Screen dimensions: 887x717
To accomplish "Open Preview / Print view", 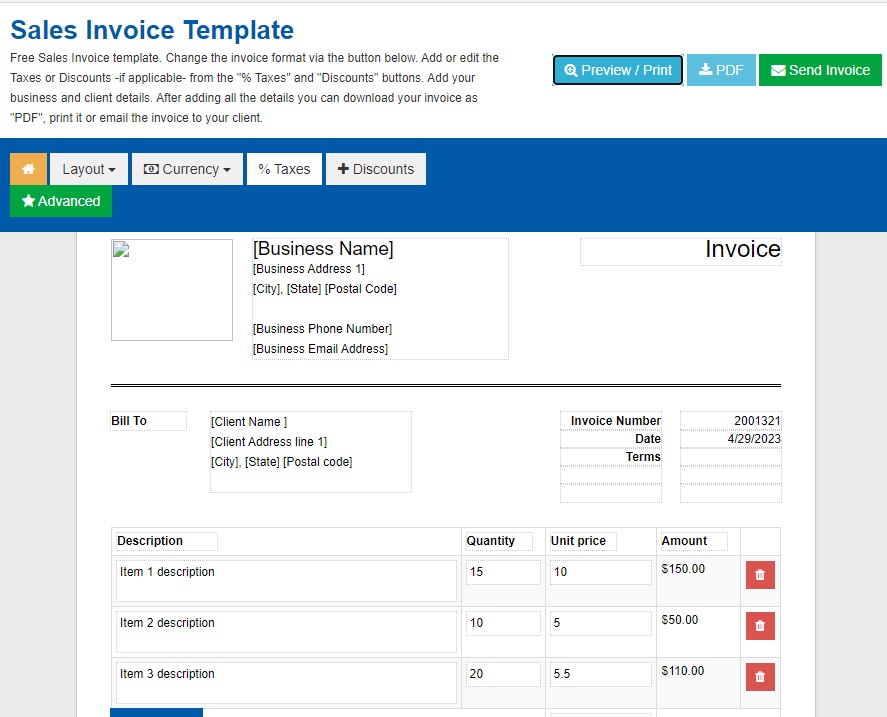I will point(617,70).
